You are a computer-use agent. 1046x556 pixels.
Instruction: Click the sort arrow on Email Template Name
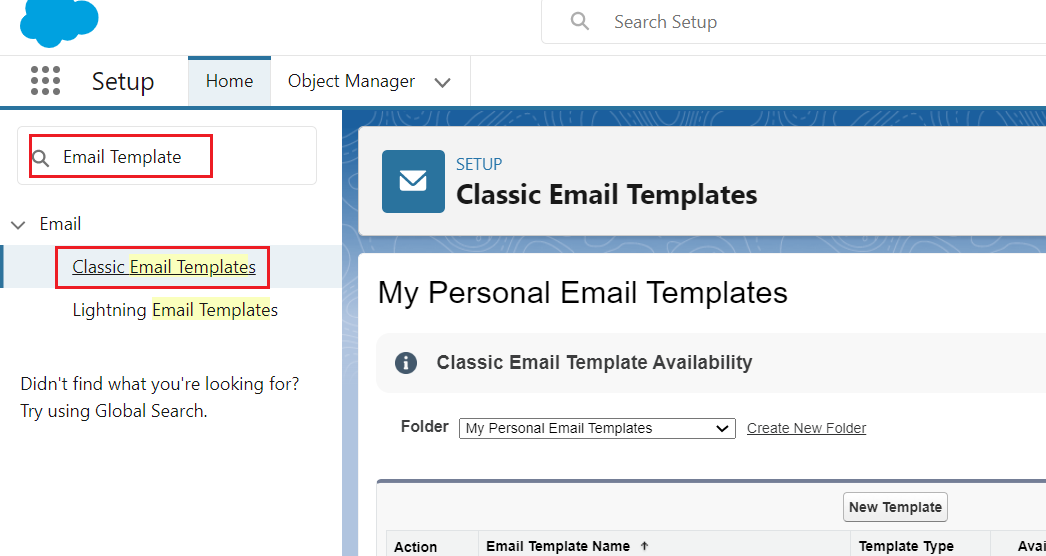pos(644,545)
